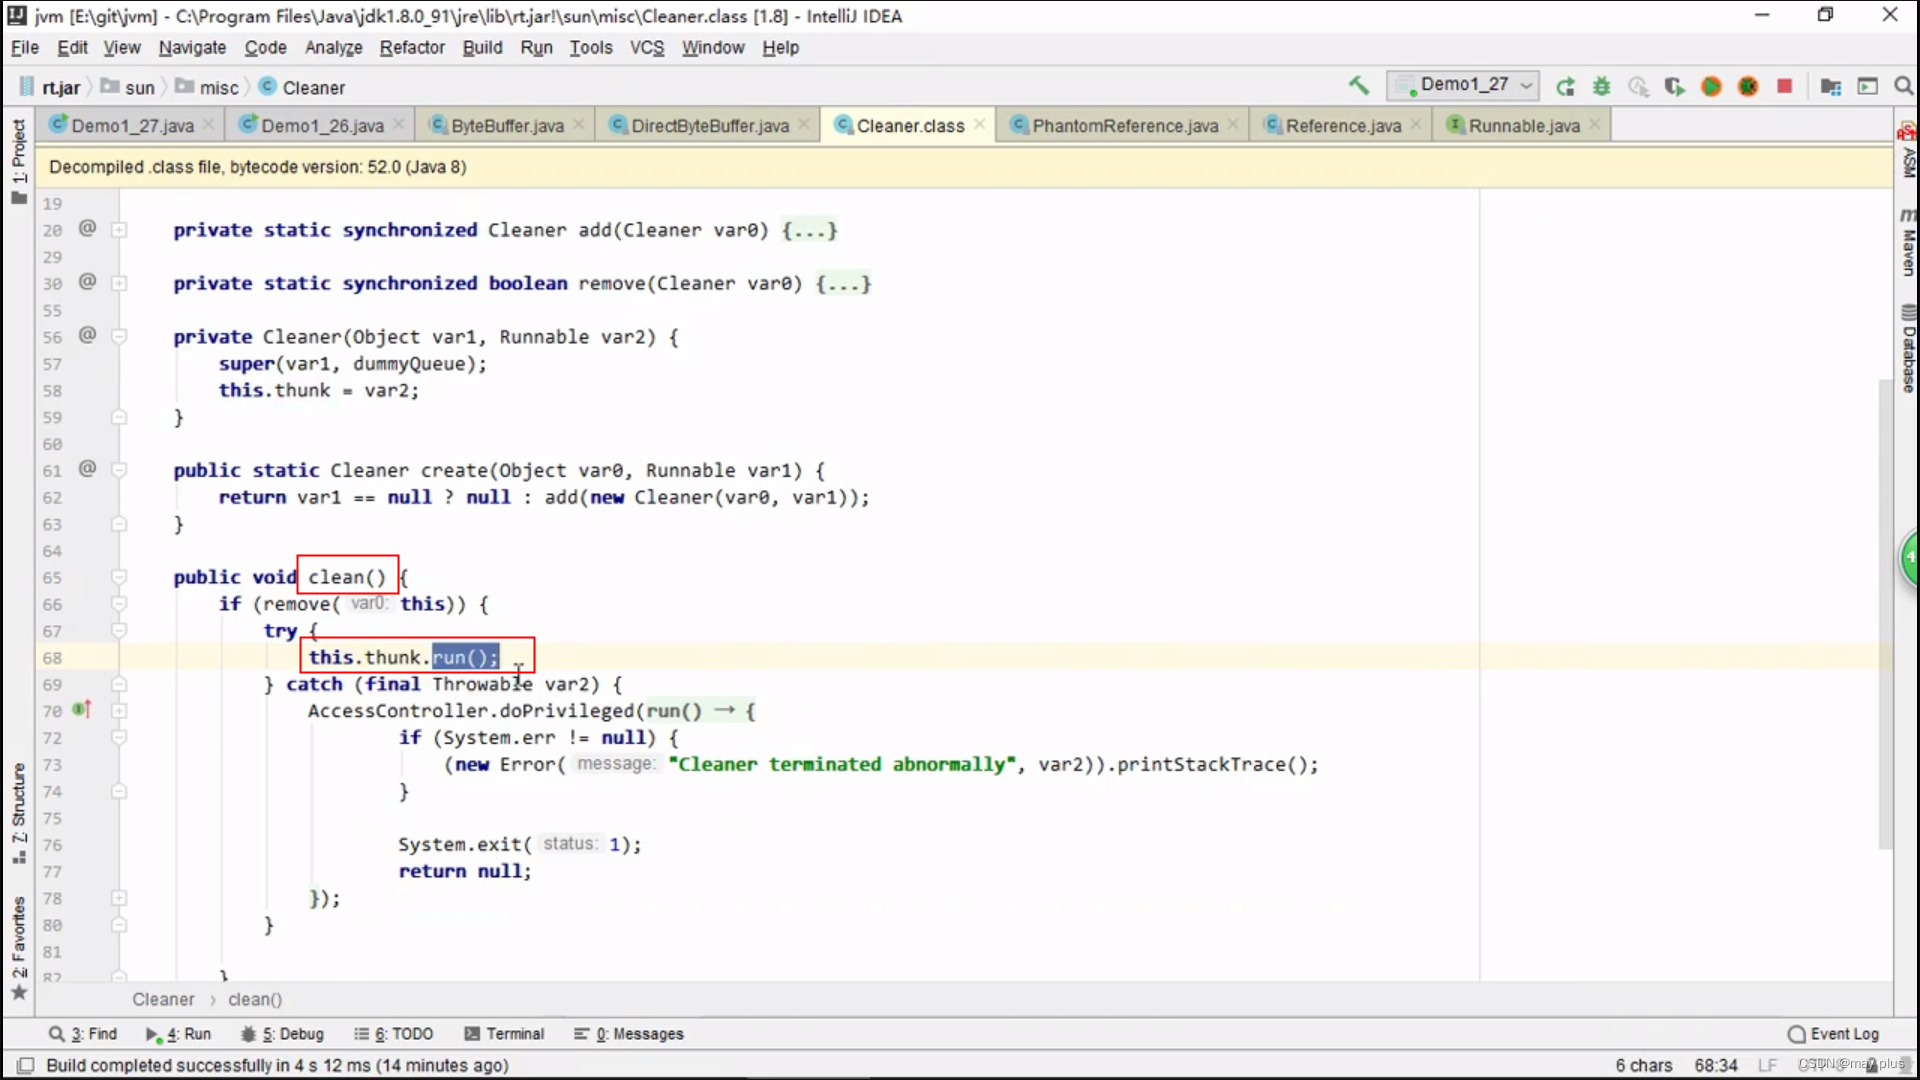Image resolution: width=1920 pixels, height=1080 pixels.
Task: Collapse the clean method on line 65
Action: 119,577
